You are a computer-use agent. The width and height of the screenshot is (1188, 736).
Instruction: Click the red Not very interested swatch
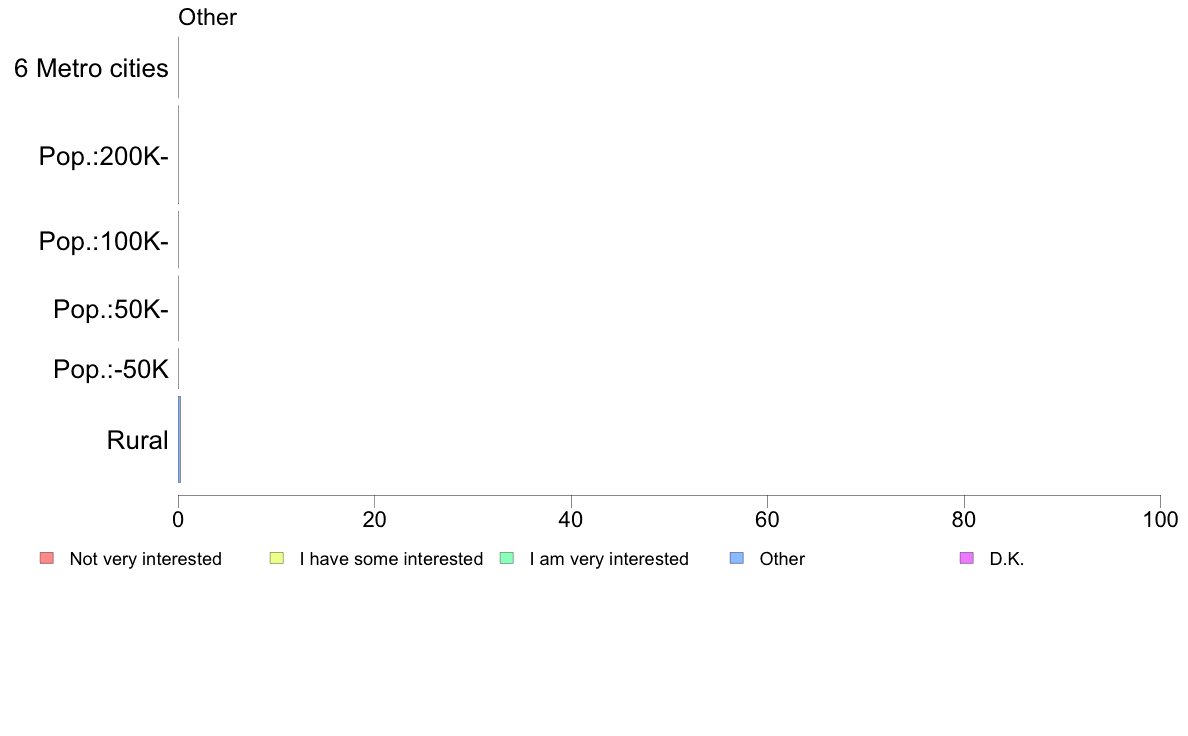pos(47,559)
